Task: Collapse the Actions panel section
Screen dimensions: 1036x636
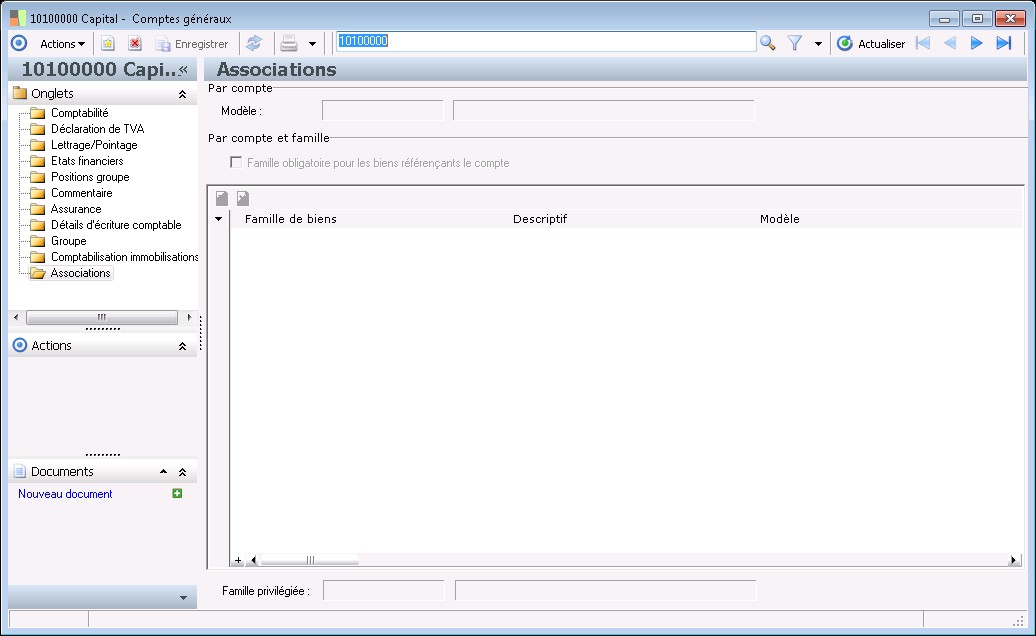Action: (x=182, y=346)
